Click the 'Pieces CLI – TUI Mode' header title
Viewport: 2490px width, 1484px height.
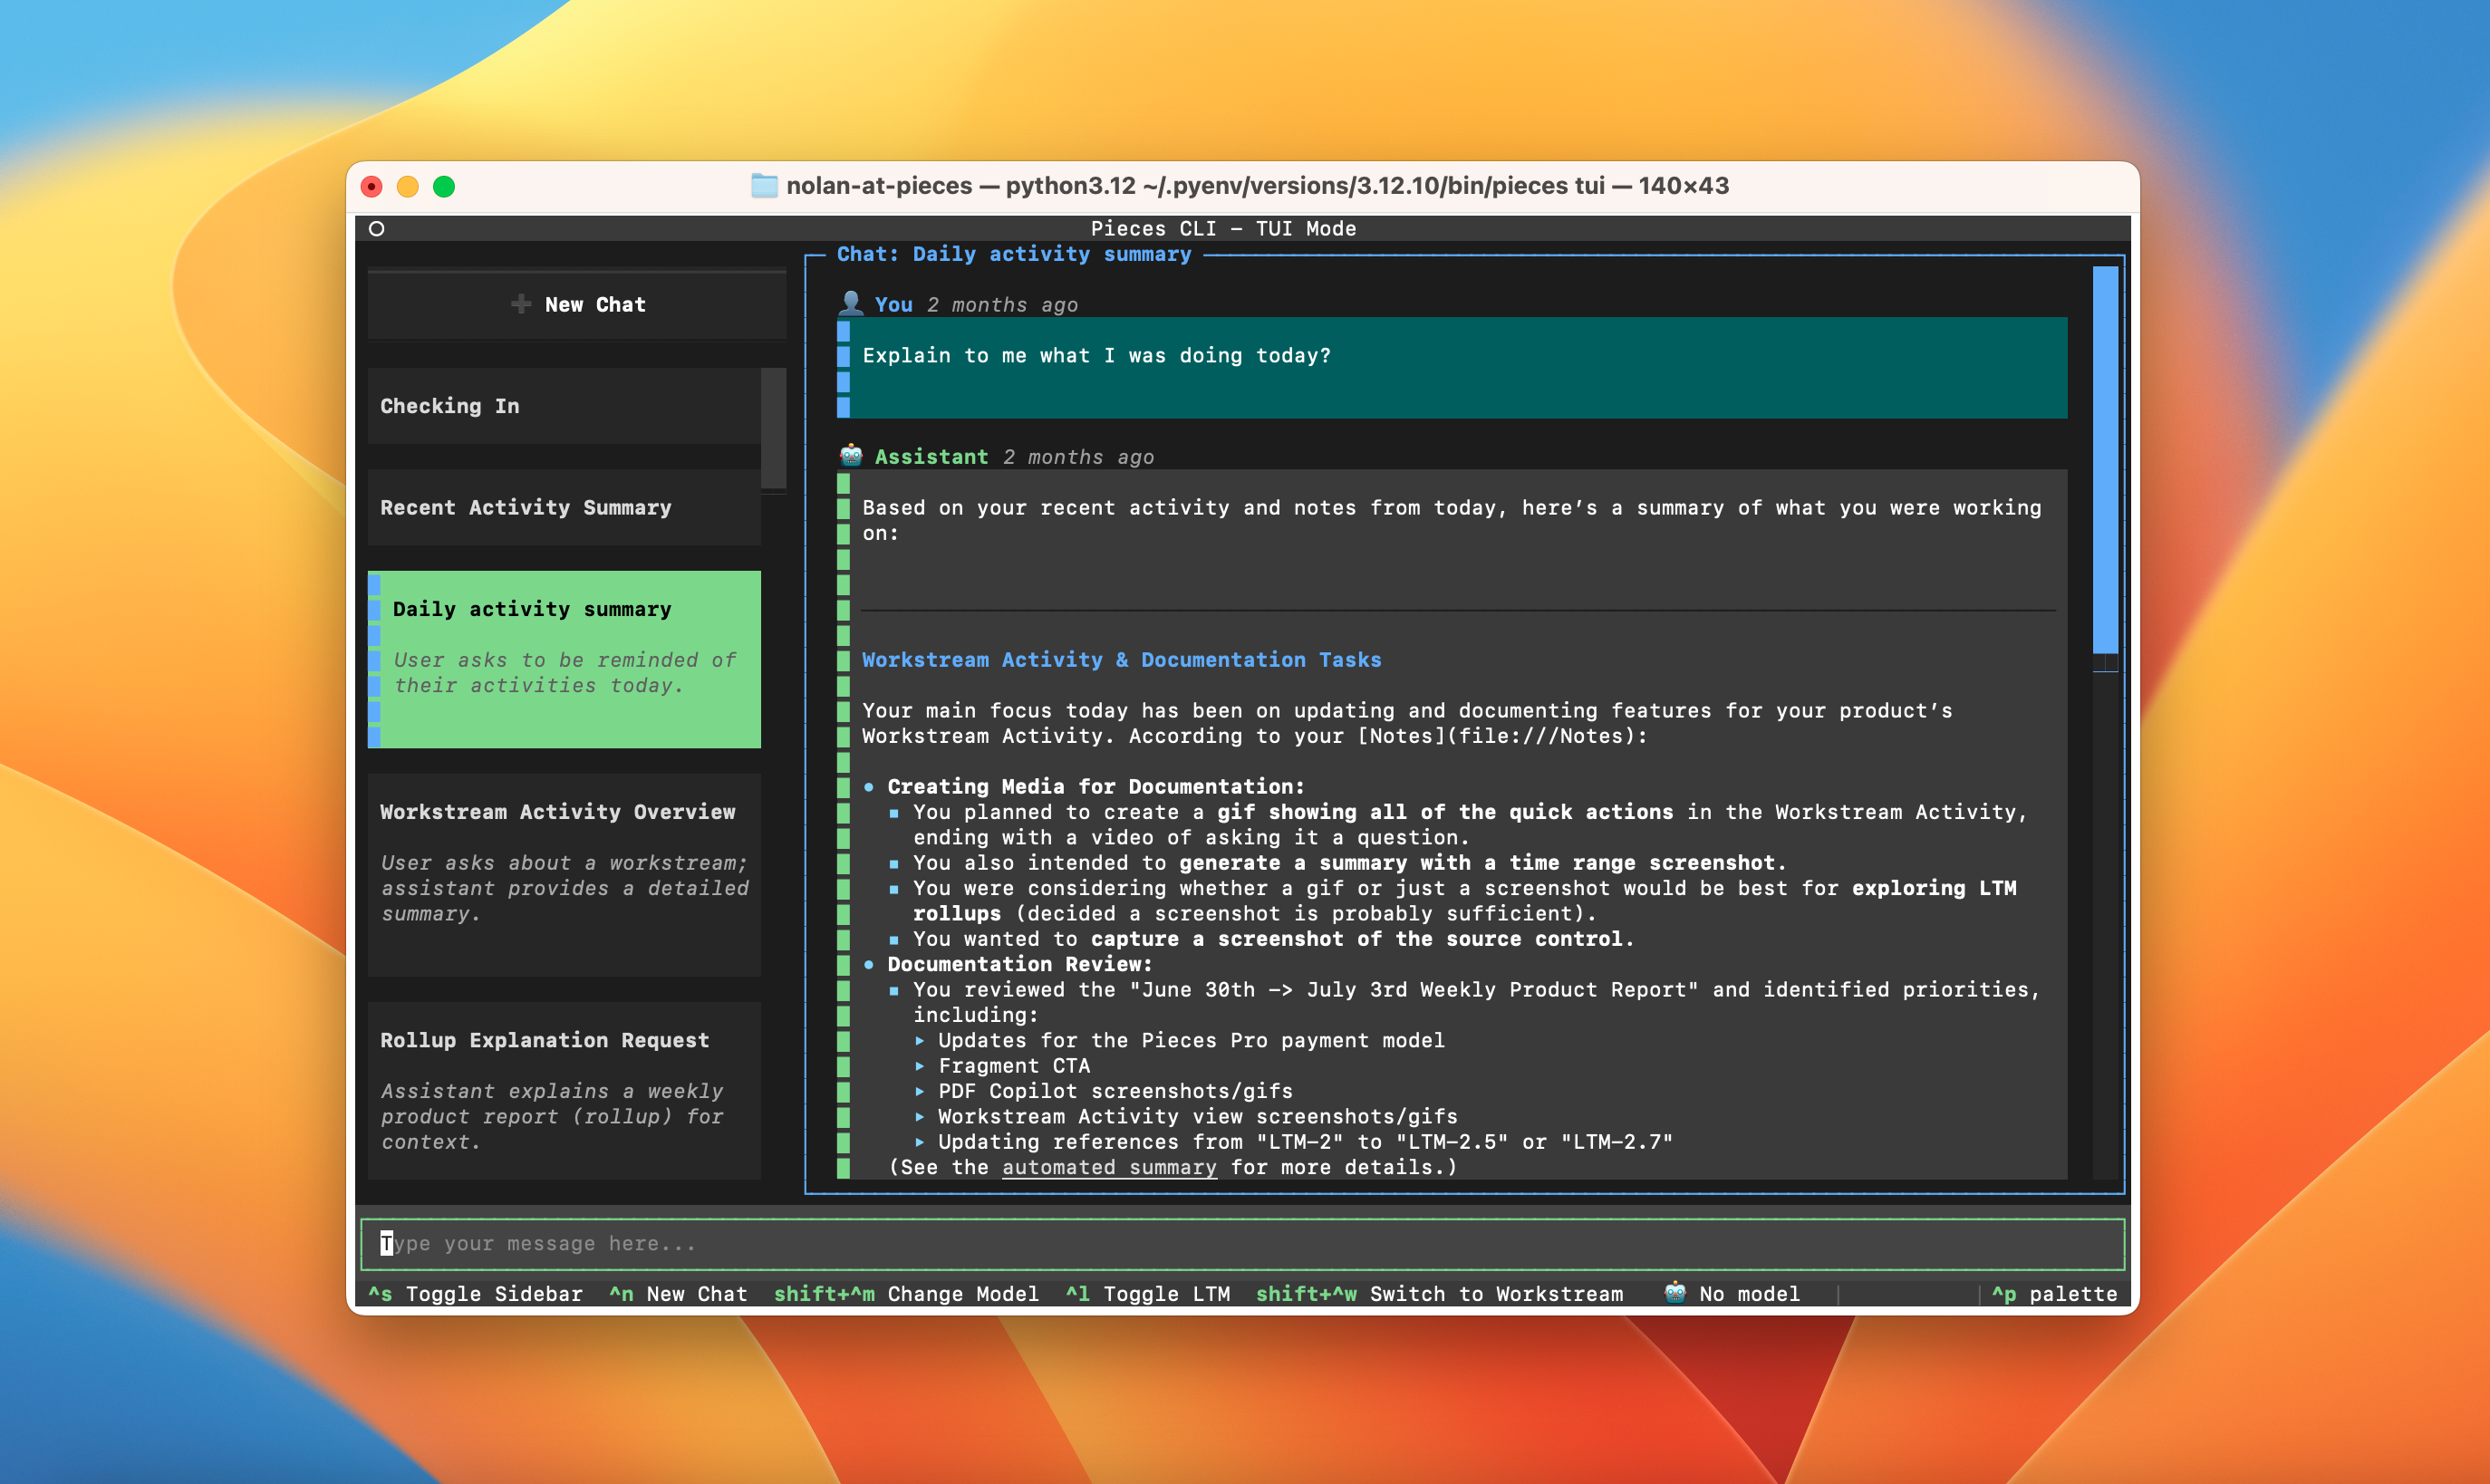coord(1223,229)
